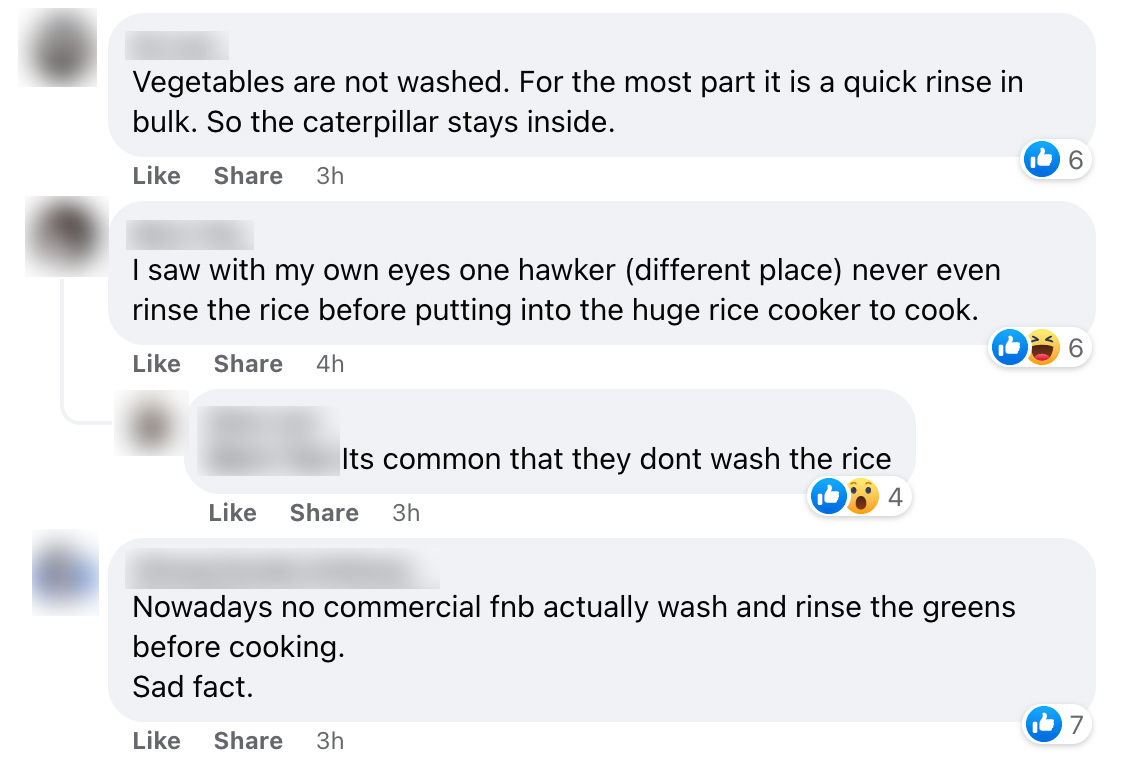
Task: Like the 'Vegetables are not washed' comment
Action: (x=156, y=176)
